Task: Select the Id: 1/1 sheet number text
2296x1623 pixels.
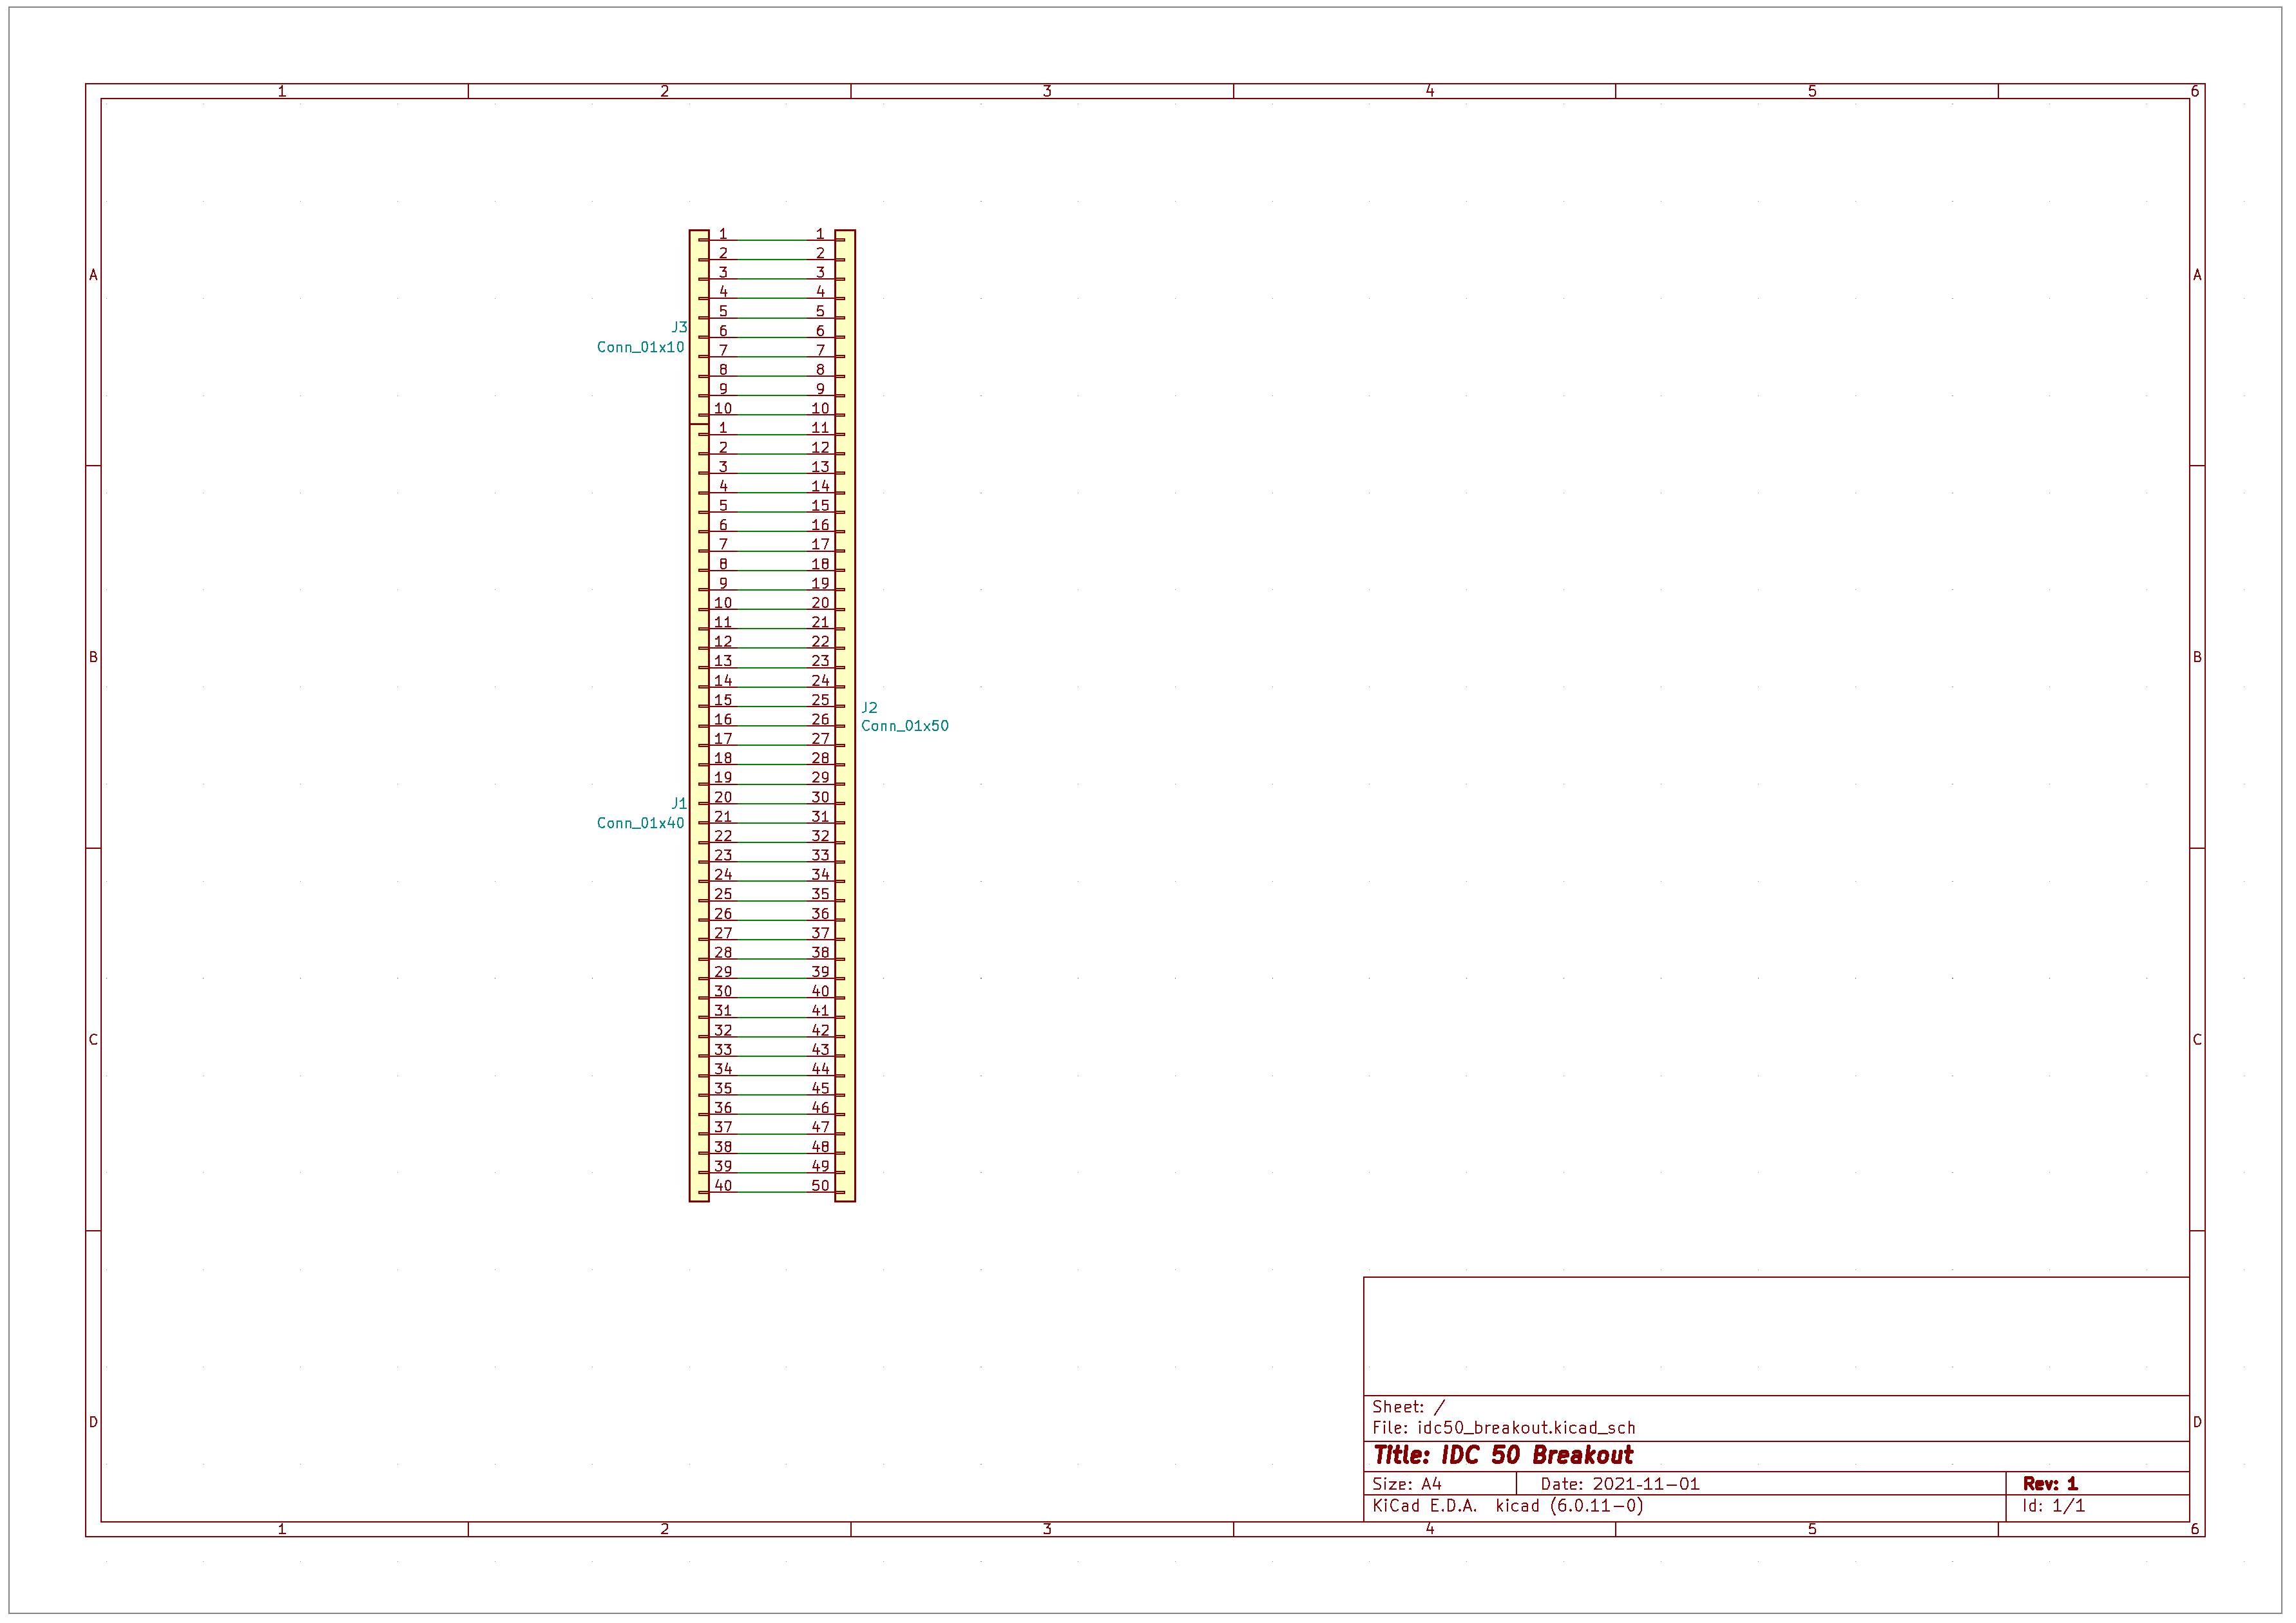Action: point(2053,1506)
